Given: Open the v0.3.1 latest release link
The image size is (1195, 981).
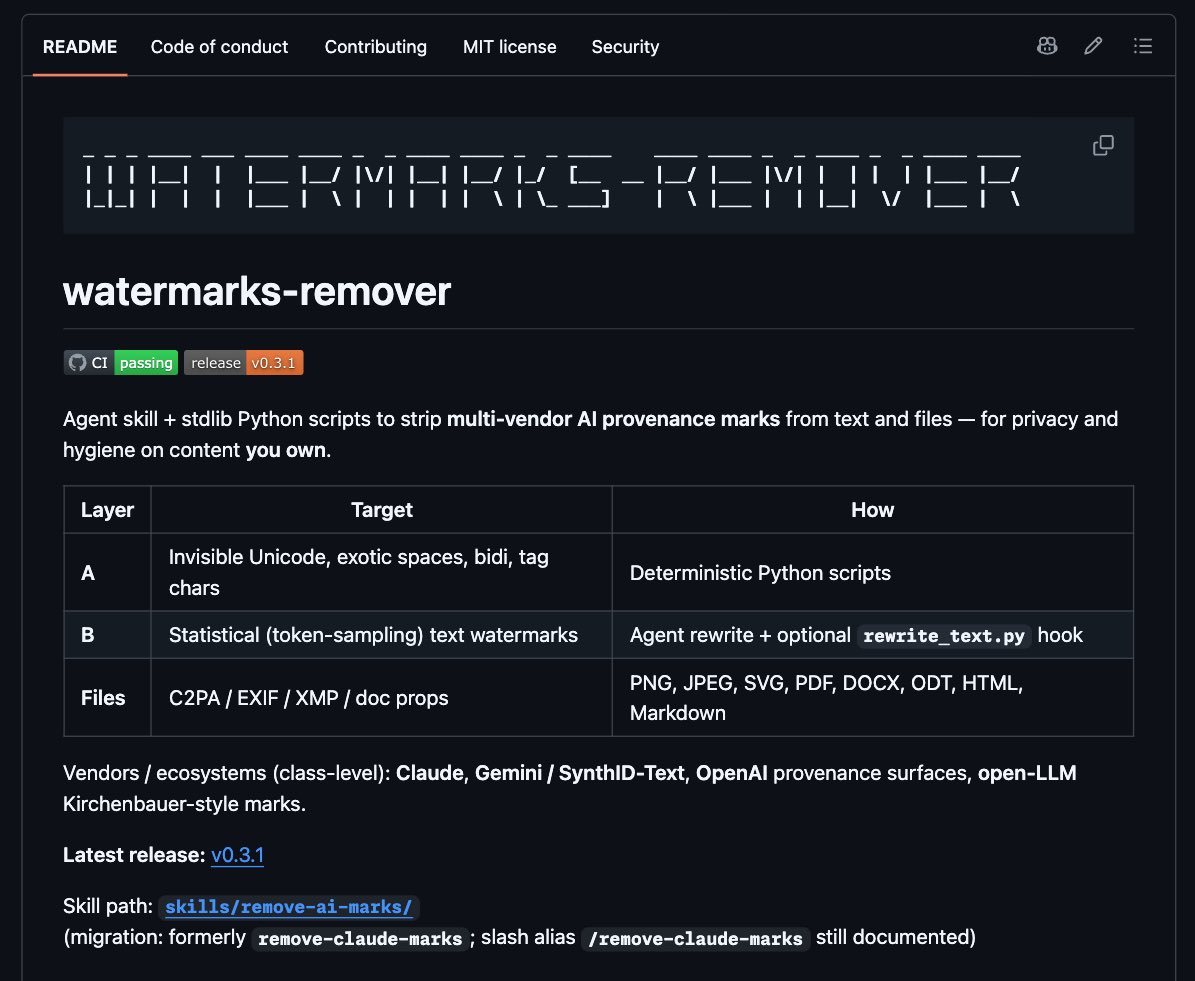Looking at the screenshot, I should 237,855.
